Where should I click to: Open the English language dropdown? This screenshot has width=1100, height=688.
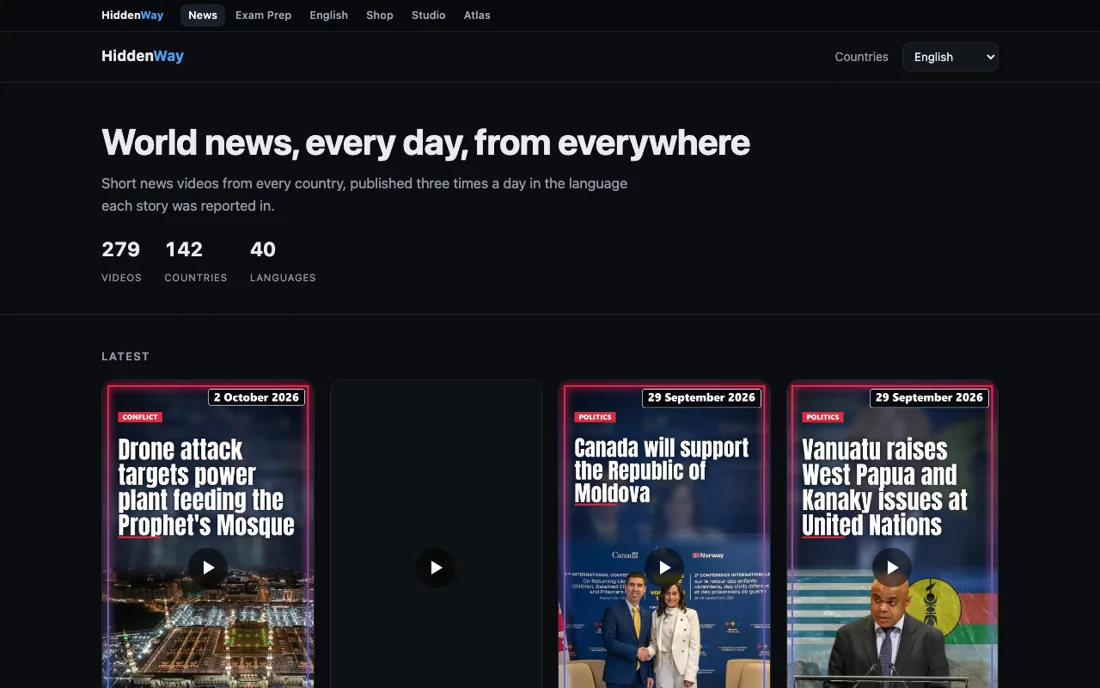click(x=950, y=57)
